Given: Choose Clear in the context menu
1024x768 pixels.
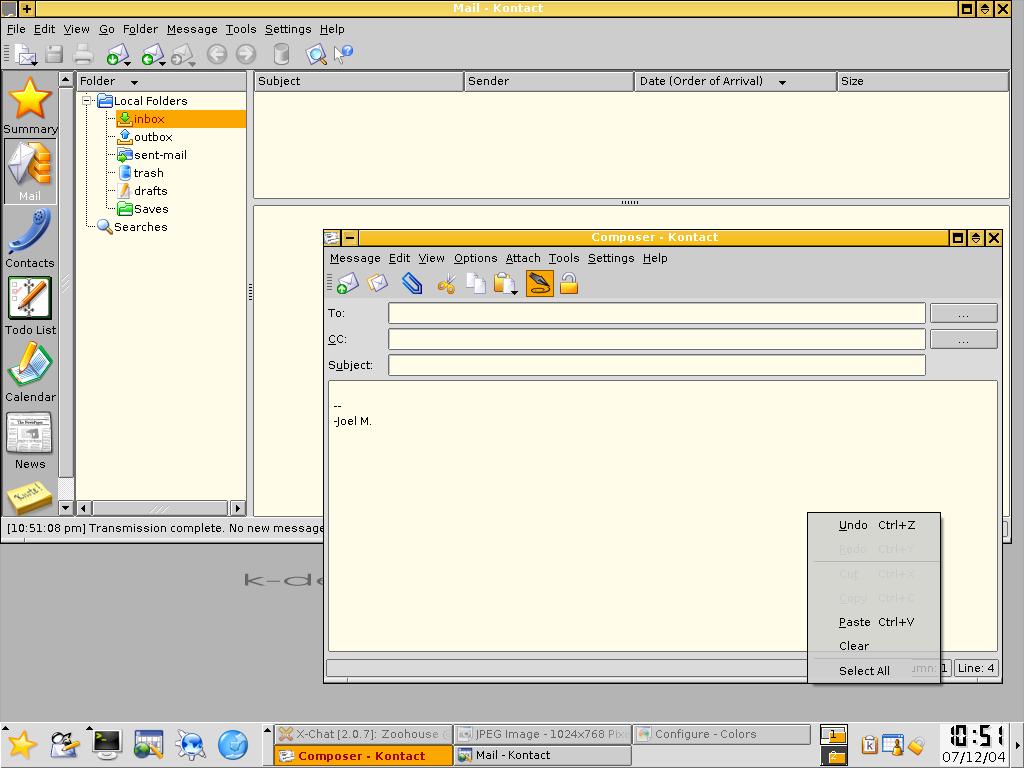Looking at the screenshot, I should (874, 646).
